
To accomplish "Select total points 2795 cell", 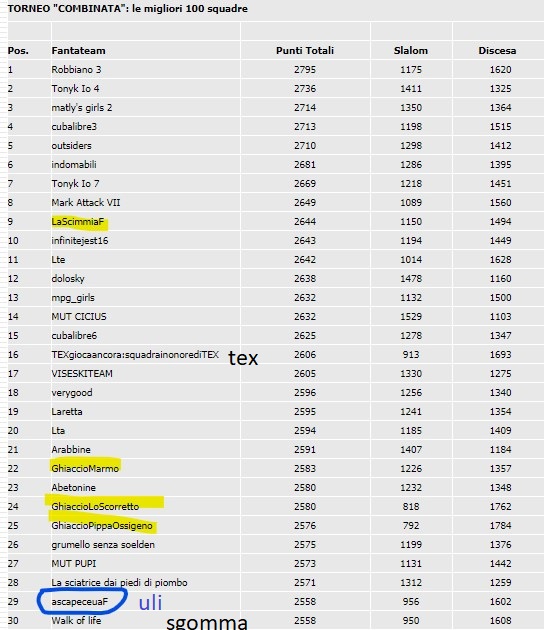I will (305, 70).
